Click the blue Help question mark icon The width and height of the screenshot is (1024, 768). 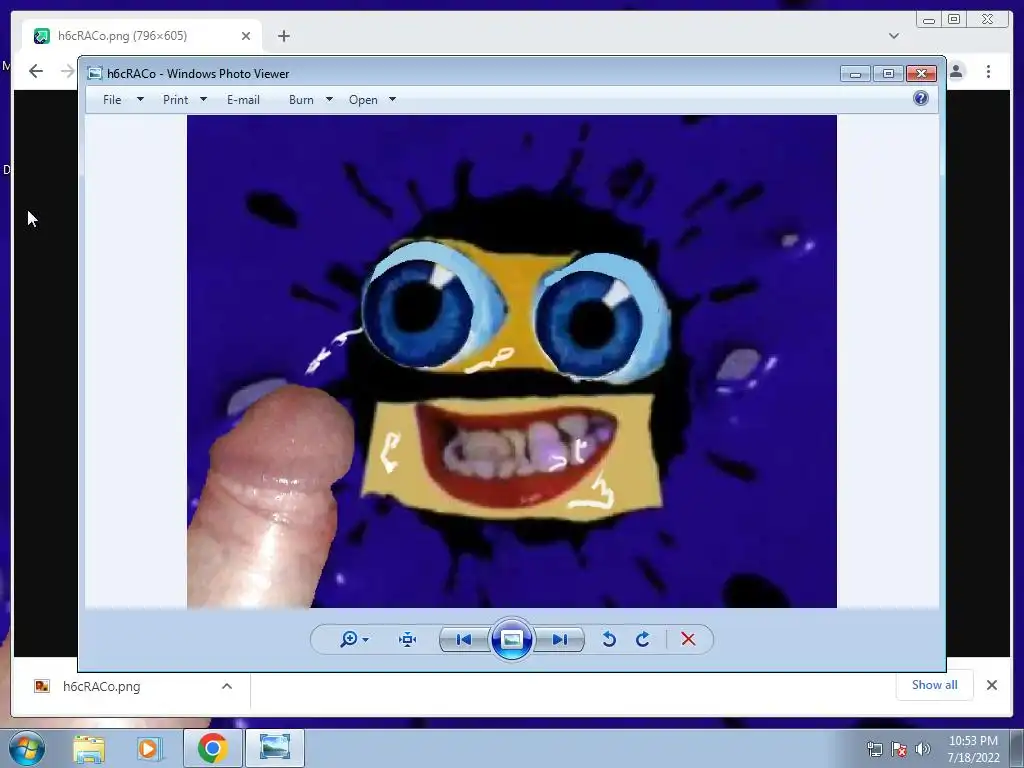(x=921, y=99)
